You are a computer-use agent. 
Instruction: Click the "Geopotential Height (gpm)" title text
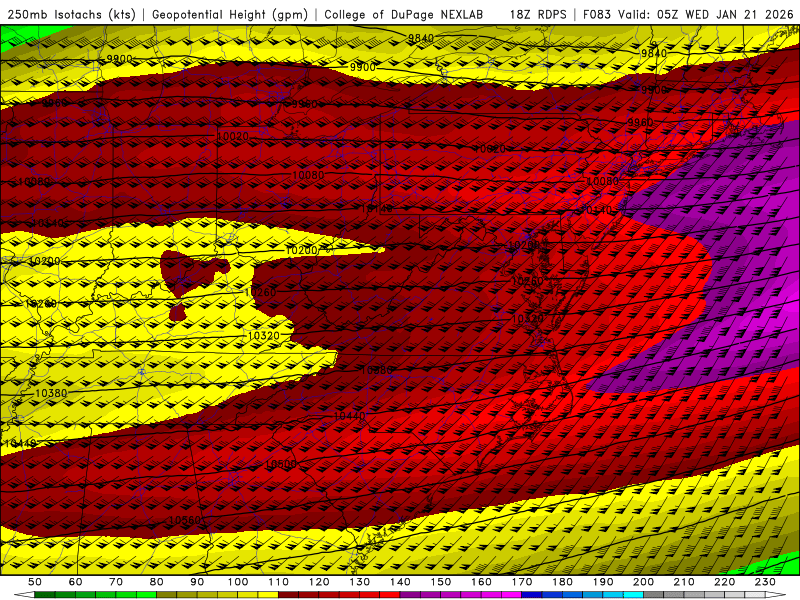tap(230, 14)
